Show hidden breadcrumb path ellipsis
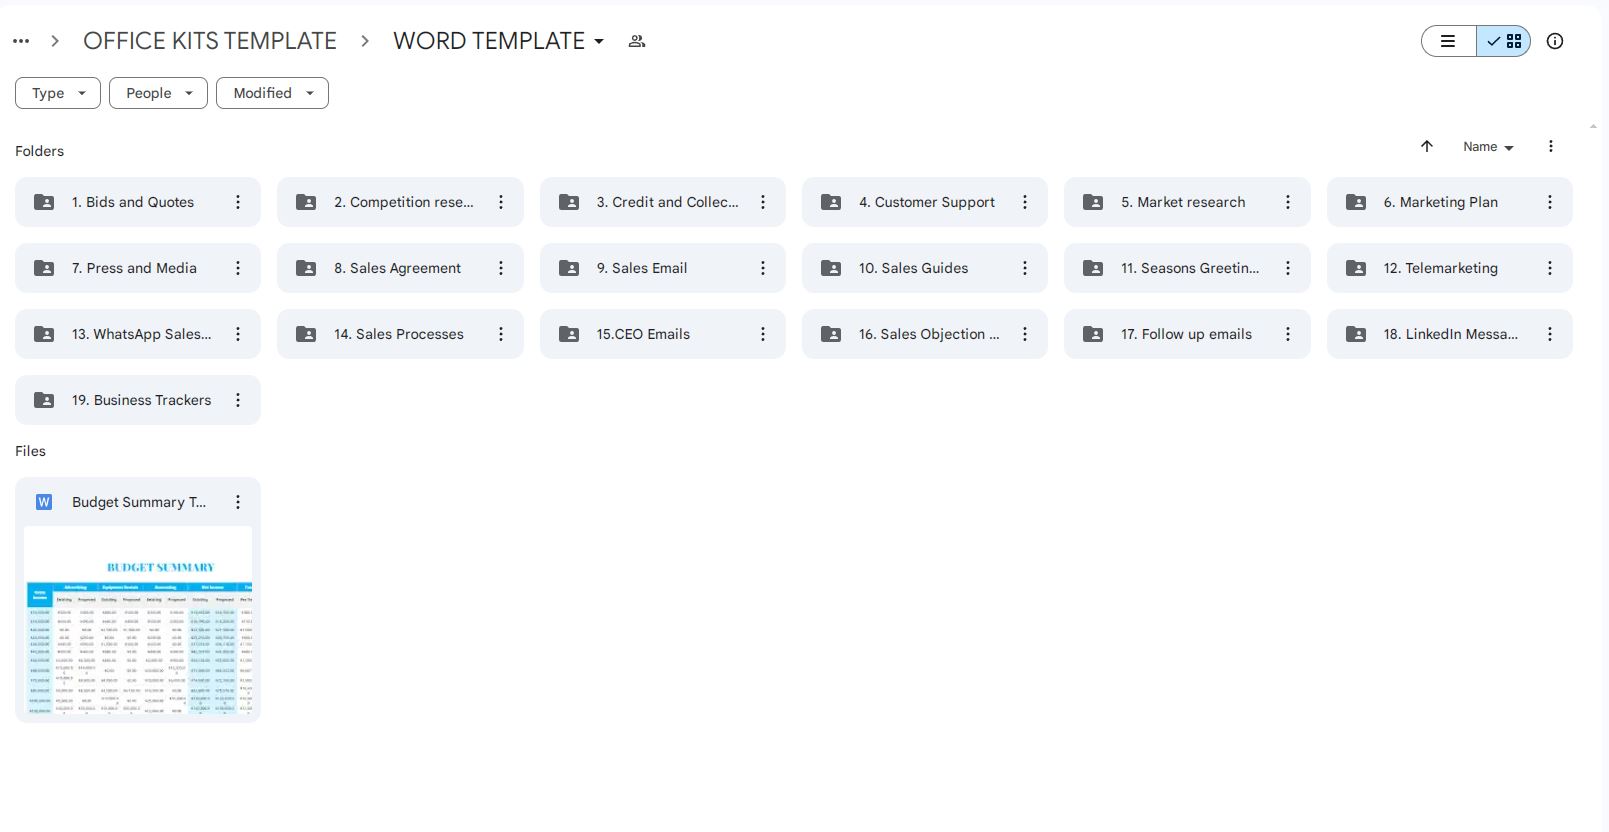 pyautogui.click(x=21, y=41)
